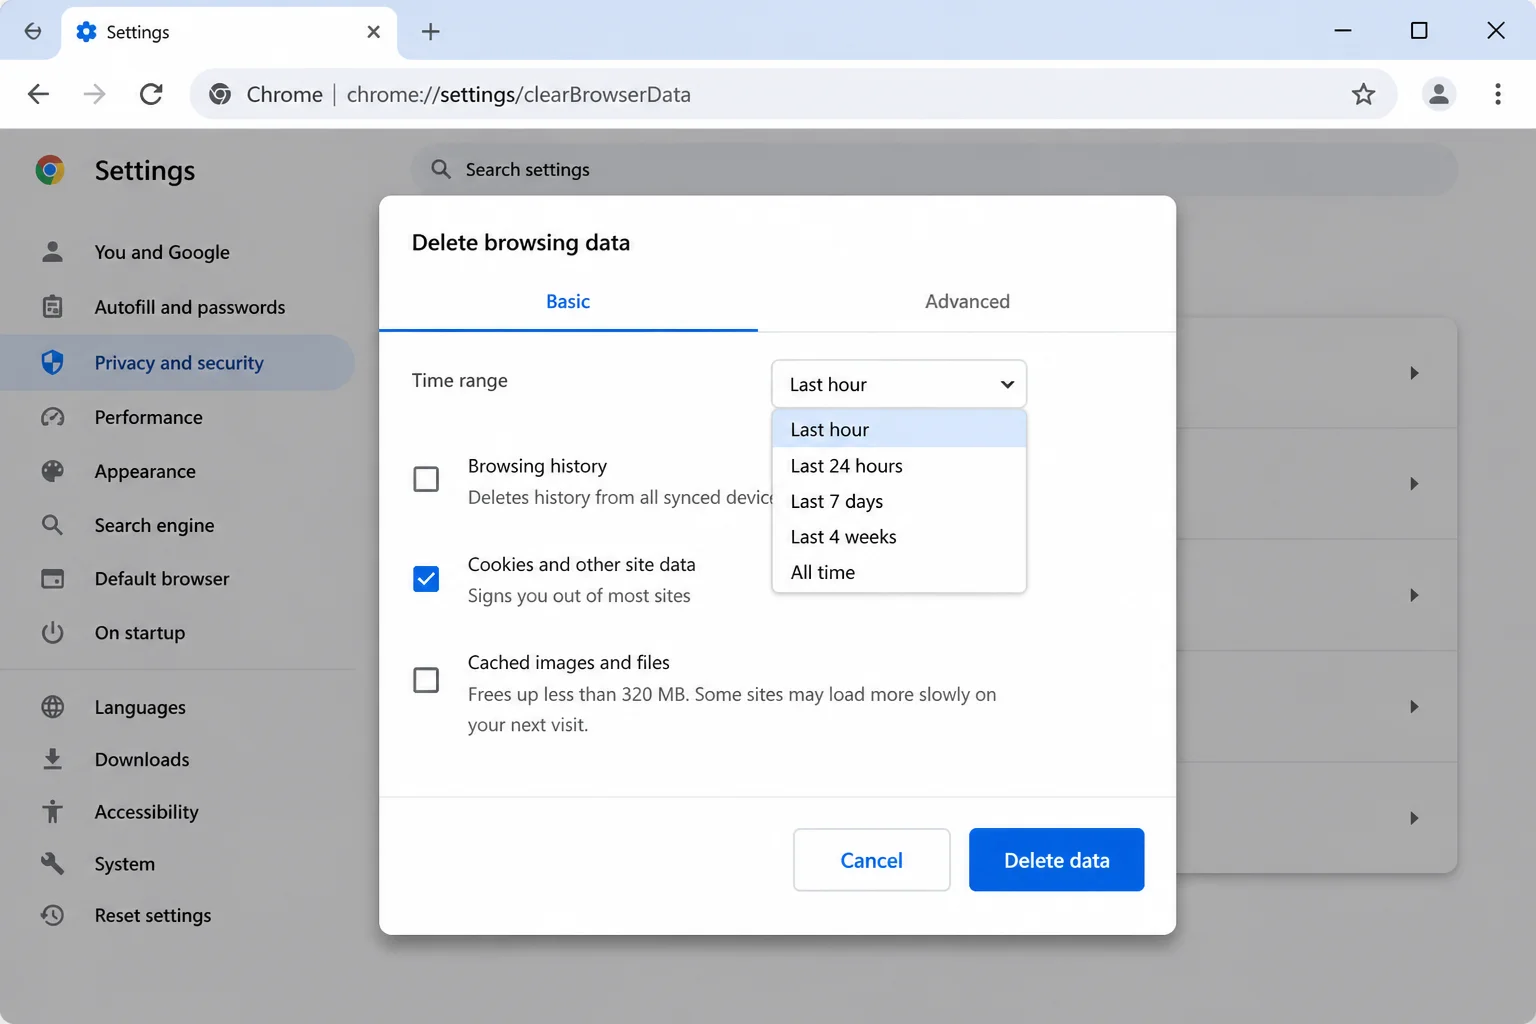Close the Settings tab
The image size is (1536, 1024).
(373, 32)
